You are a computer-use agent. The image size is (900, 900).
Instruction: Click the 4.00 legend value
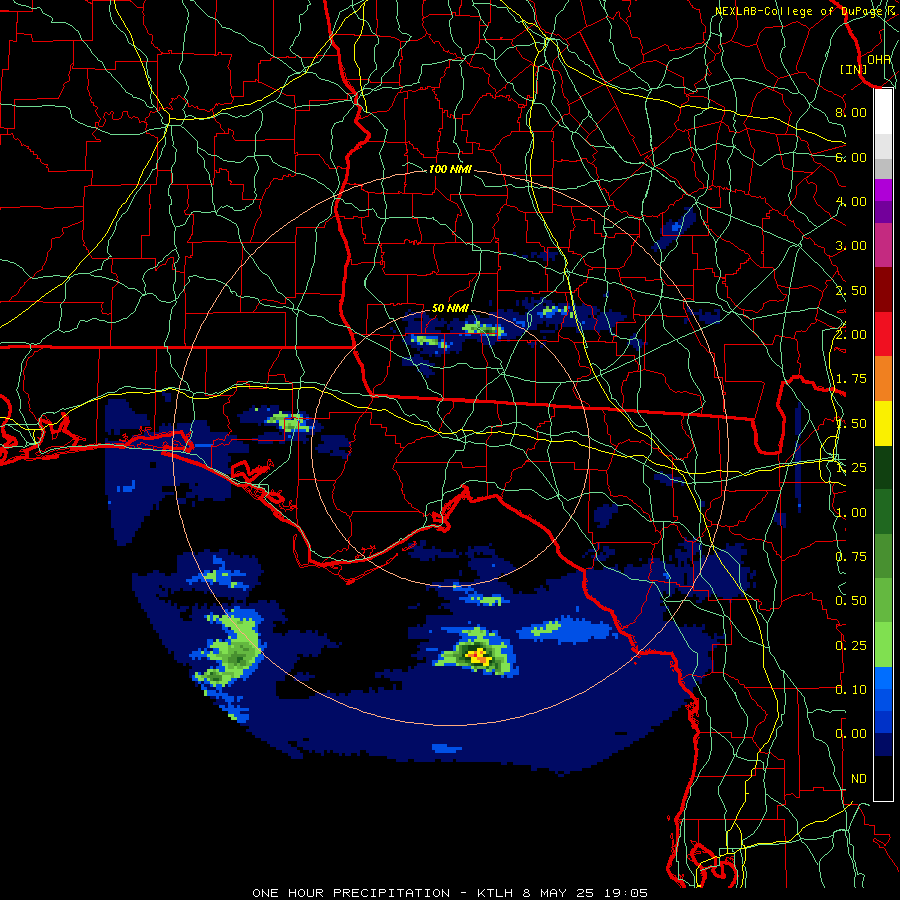click(851, 201)
